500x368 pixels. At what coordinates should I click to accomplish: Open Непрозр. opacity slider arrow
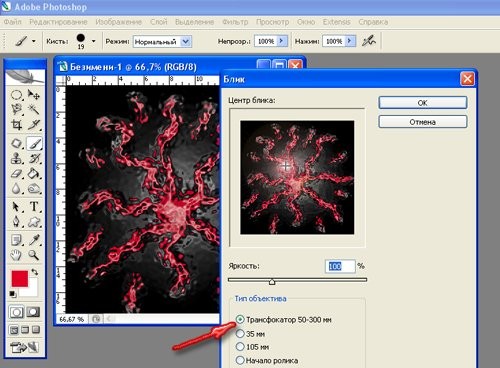282,41
